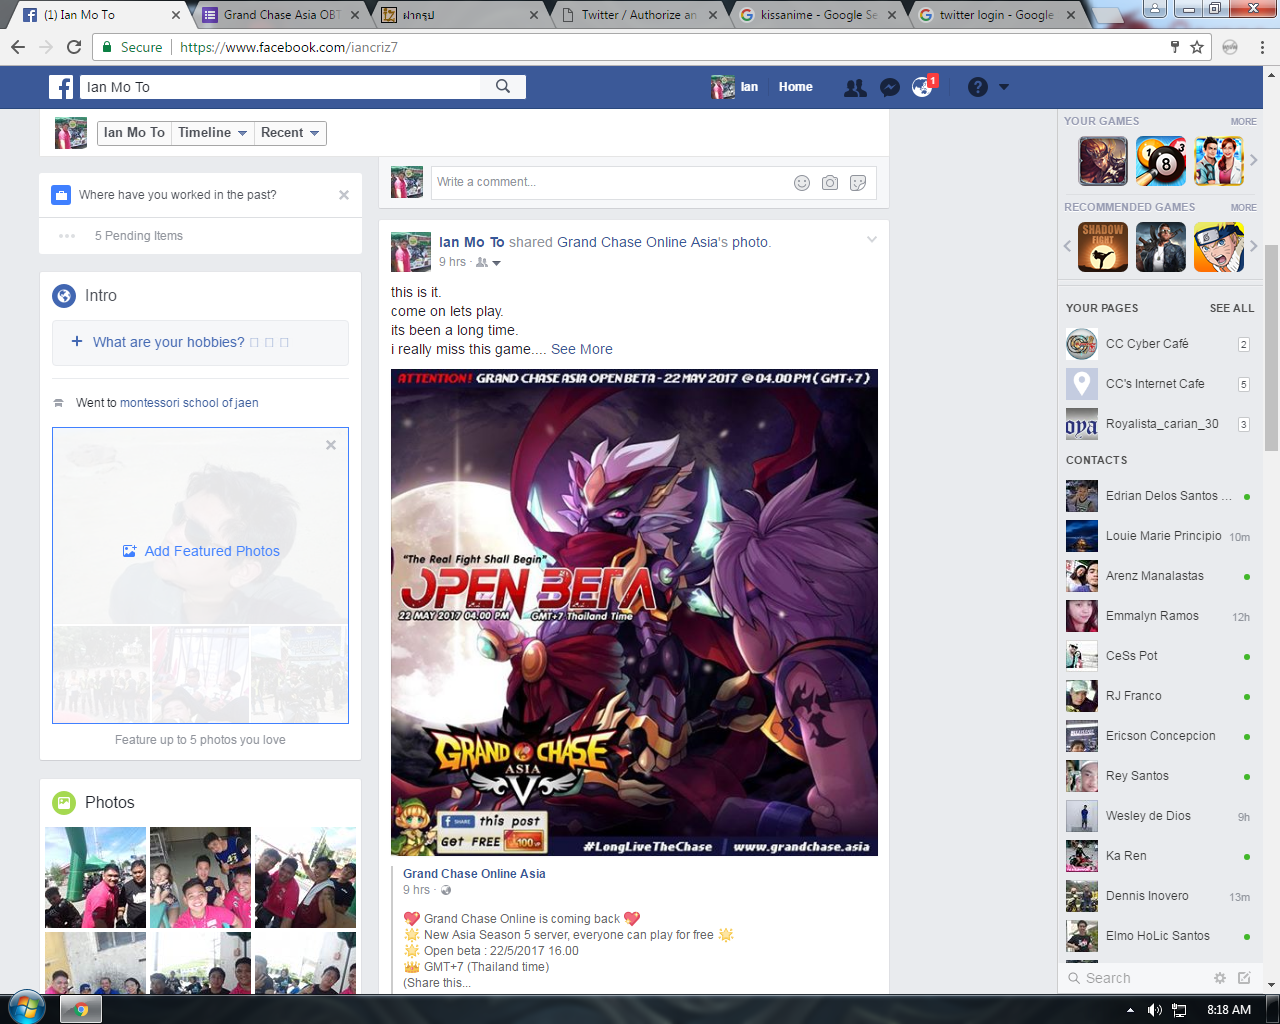
Task: Open the Royalista_carian_30 page
Action: pyautogui.click(x=1160, y=424)
